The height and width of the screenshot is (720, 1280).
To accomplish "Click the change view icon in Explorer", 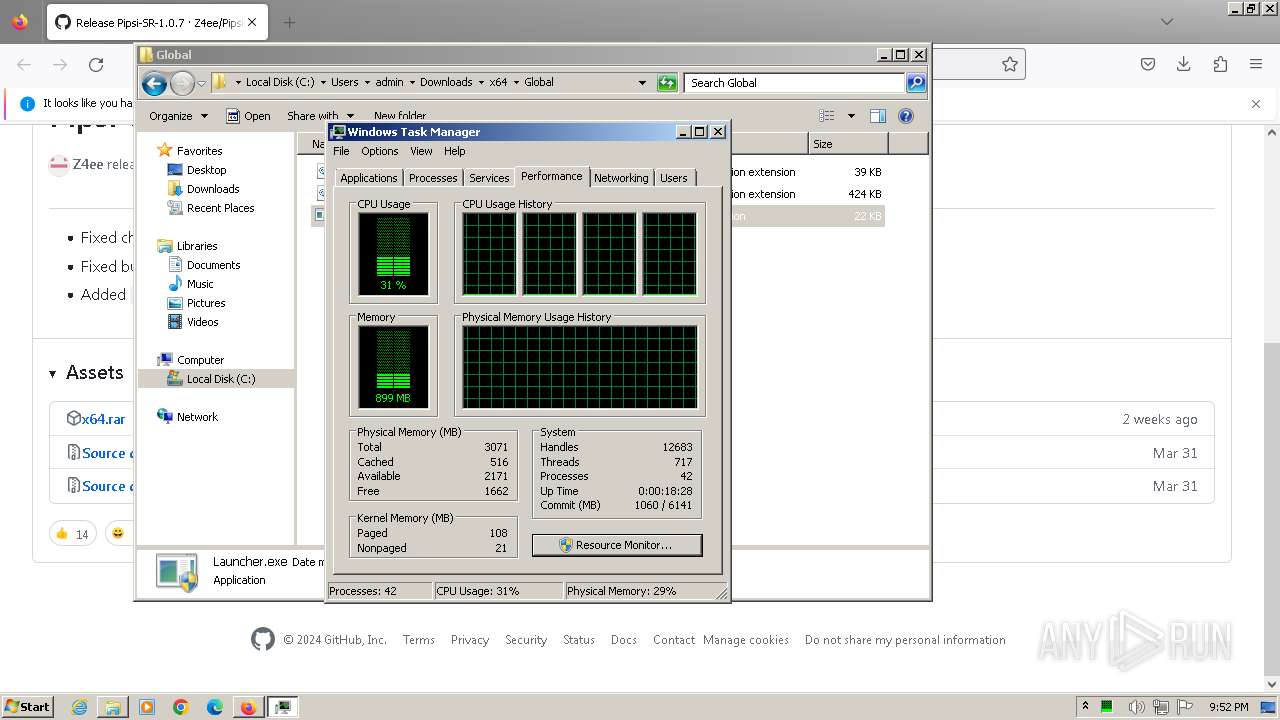I will tap(827, 116).
